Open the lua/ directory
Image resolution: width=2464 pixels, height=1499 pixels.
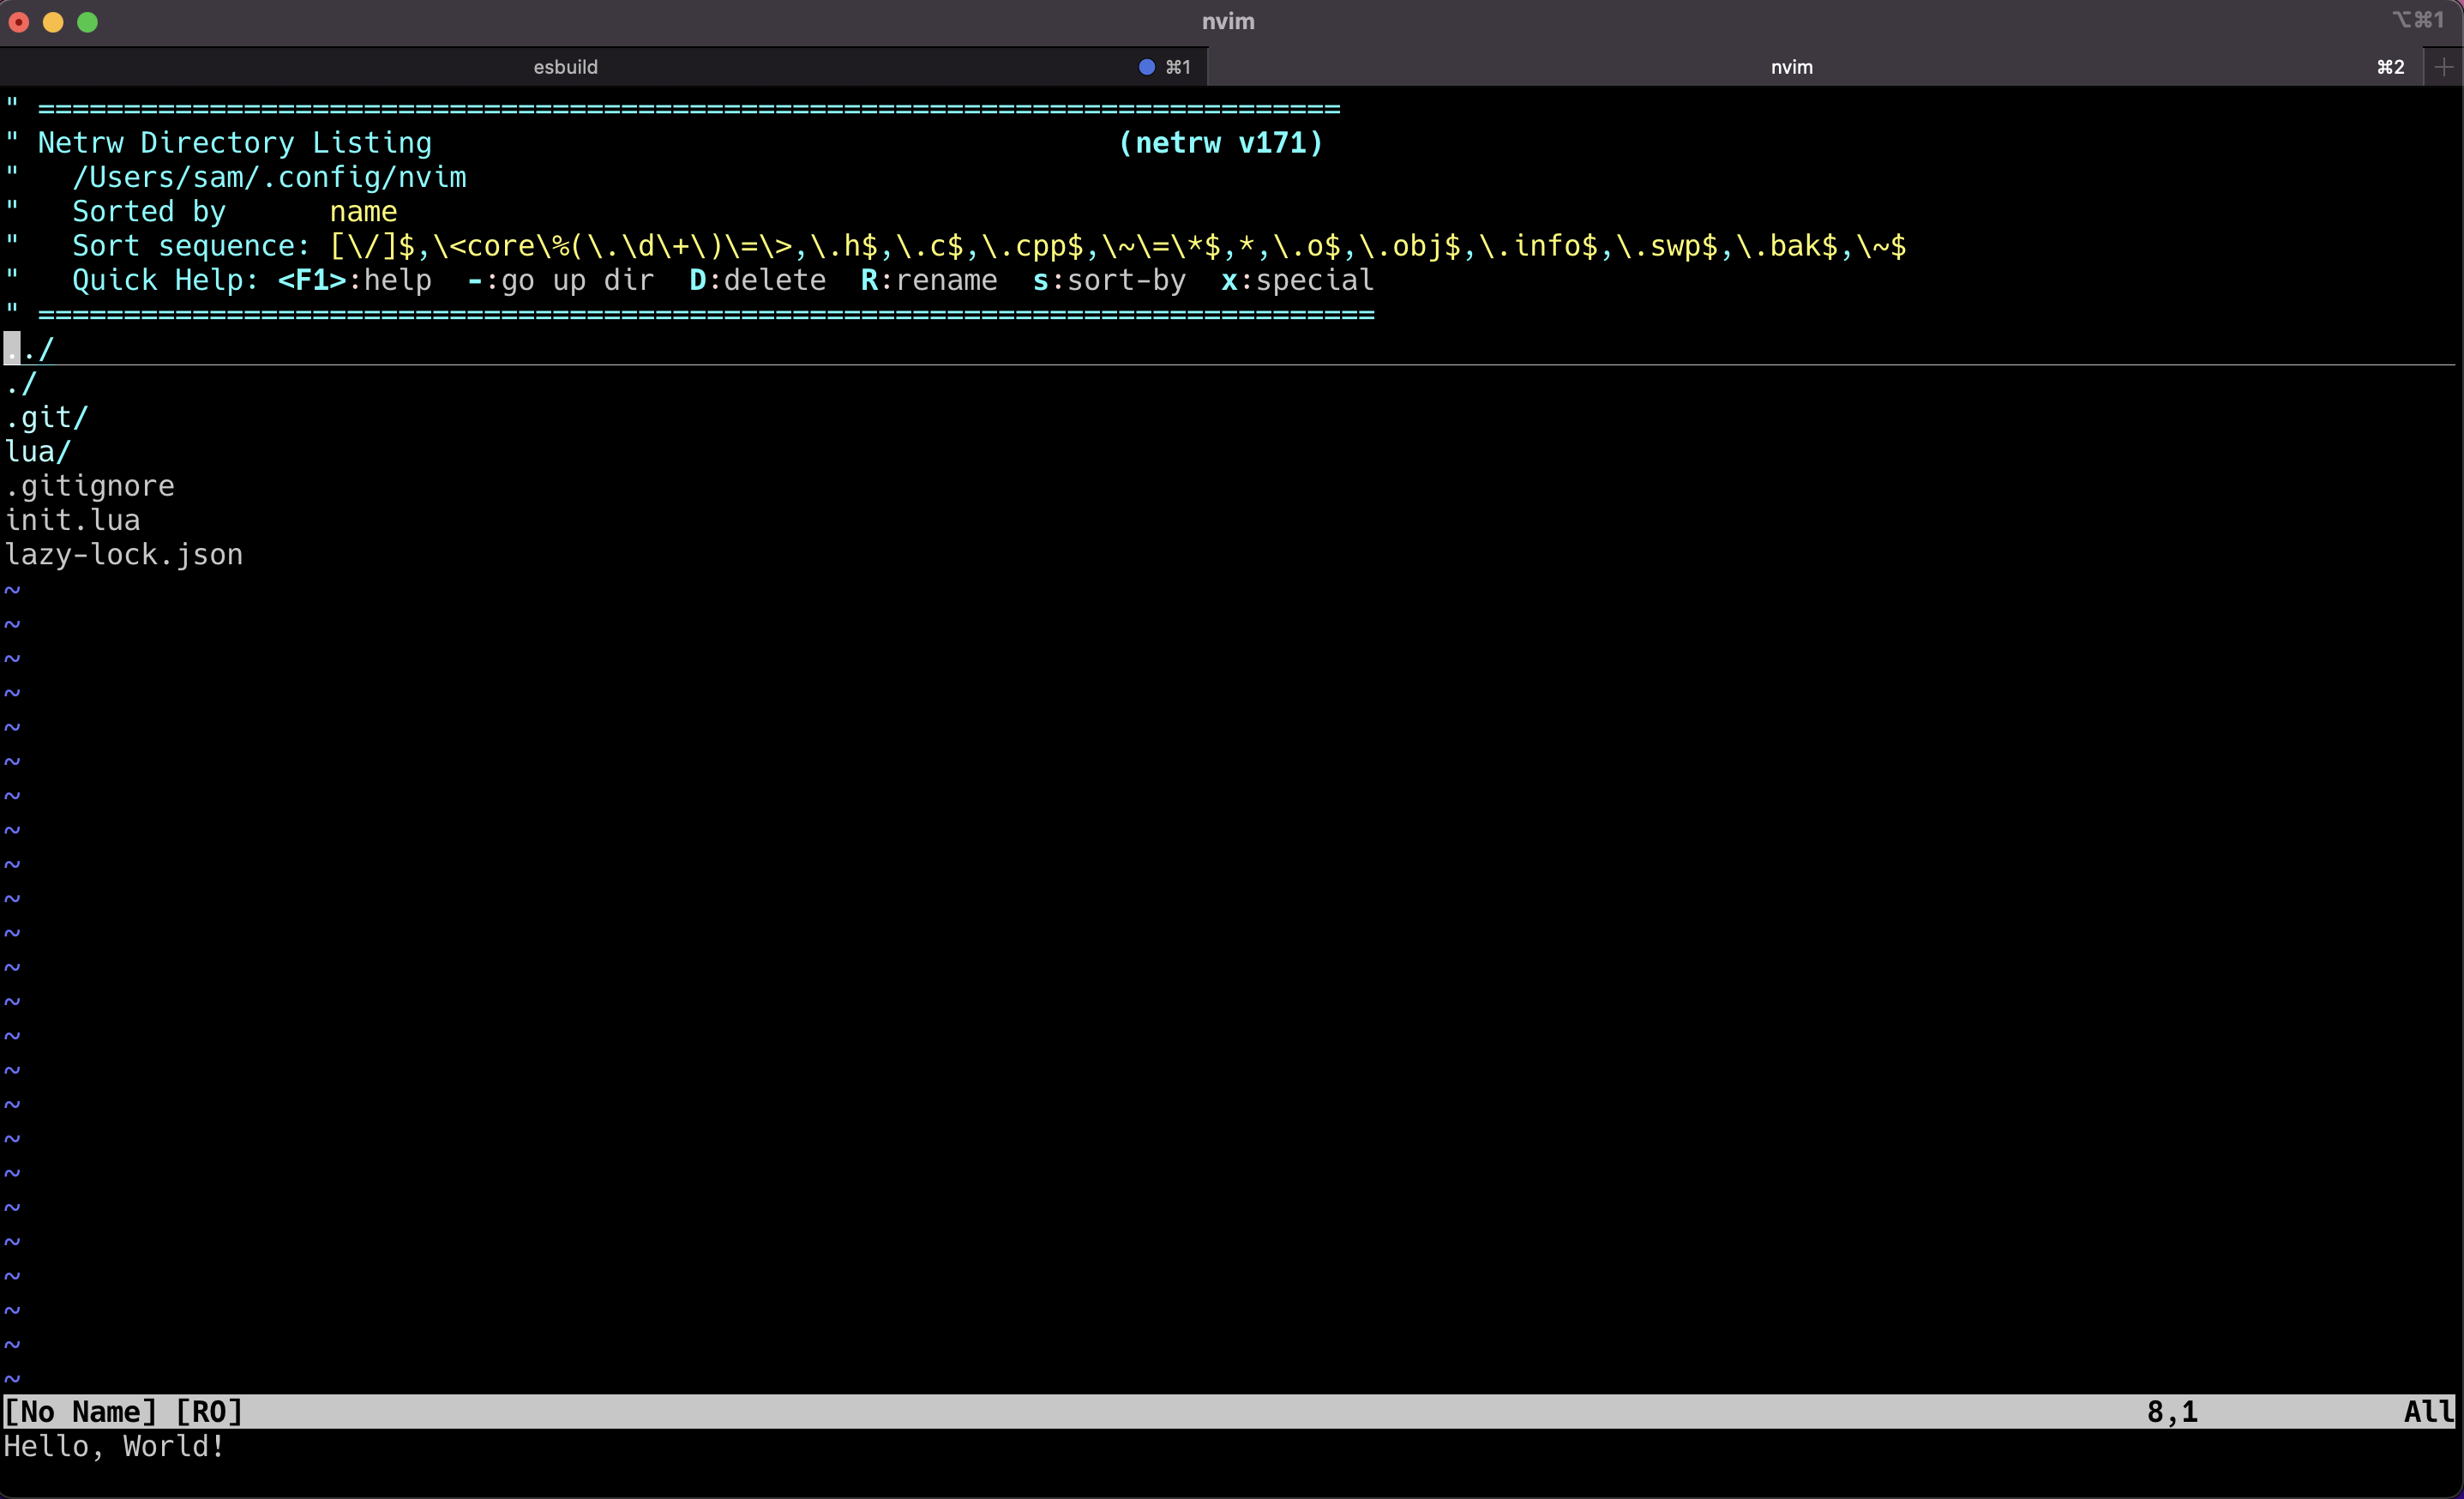(38, 452)
